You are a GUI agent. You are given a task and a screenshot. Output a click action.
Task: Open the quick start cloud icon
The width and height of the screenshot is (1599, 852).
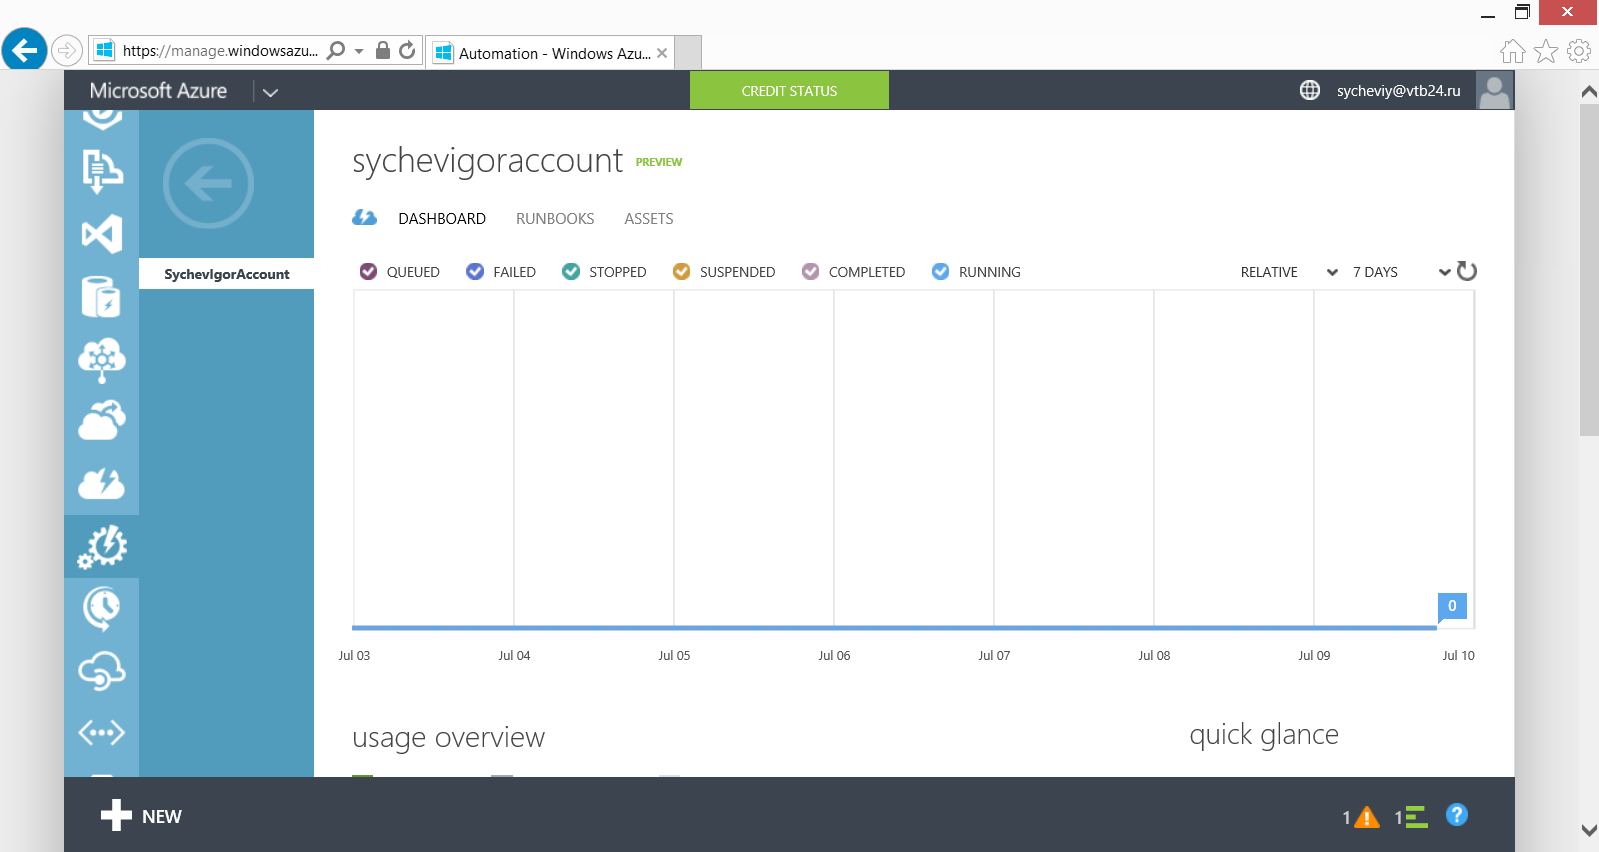click(365, 218)
